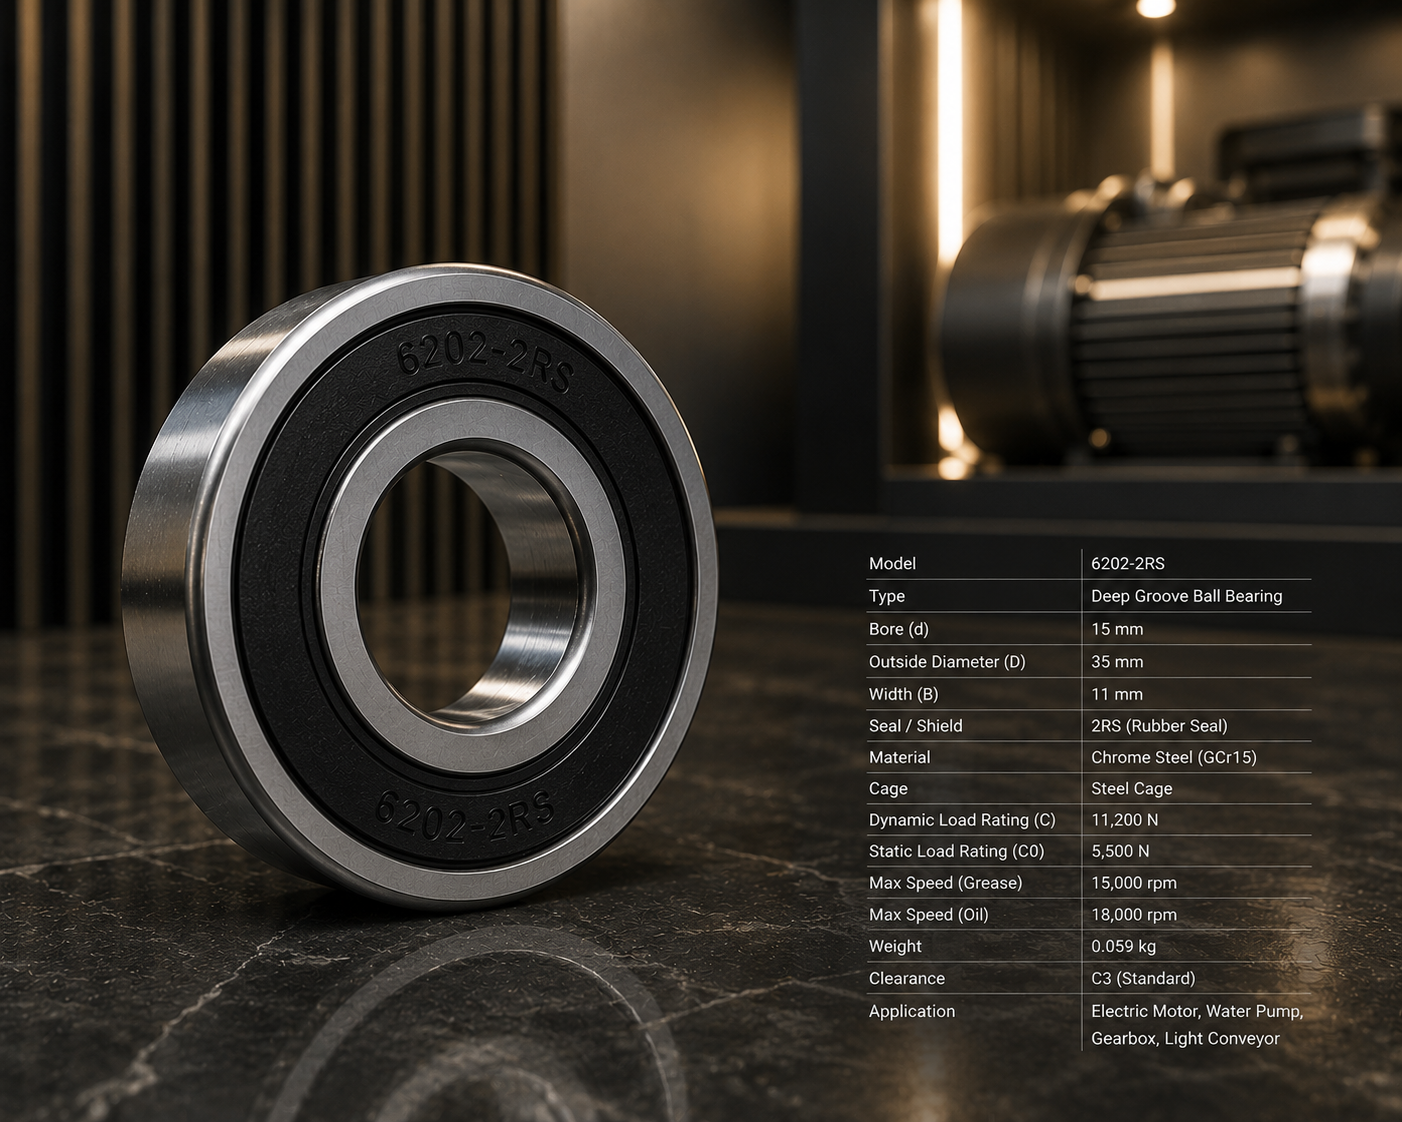Select the "18,000 rpm" oil speed value
This screenshot has height=1122, width=1402.
click(1134, 915)
